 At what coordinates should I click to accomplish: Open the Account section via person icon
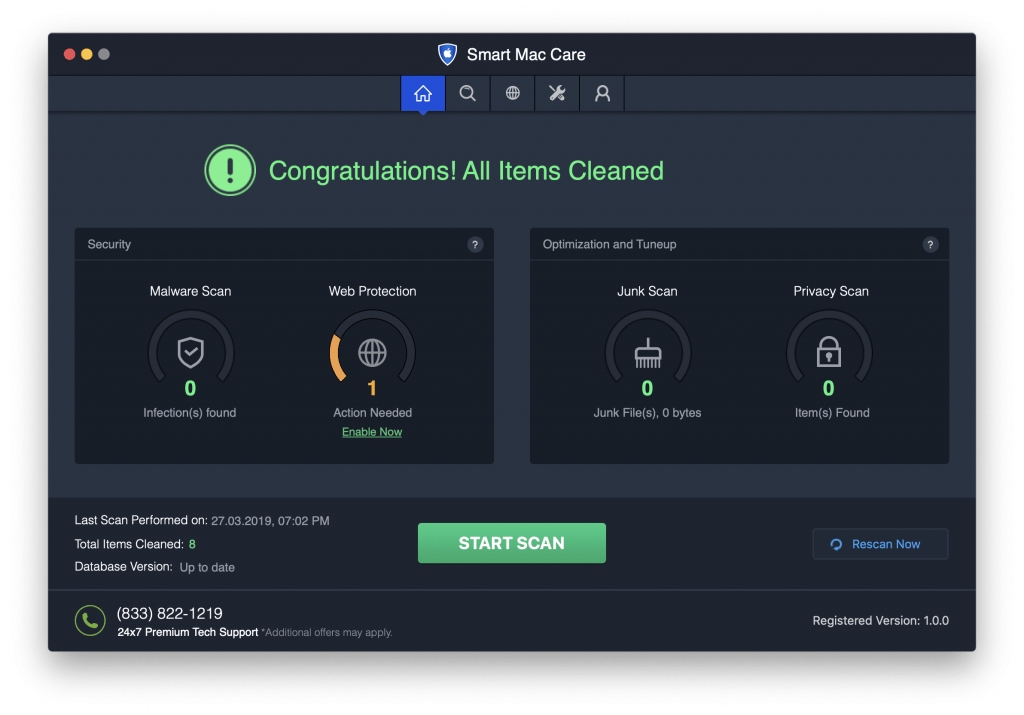click(602, 93)
